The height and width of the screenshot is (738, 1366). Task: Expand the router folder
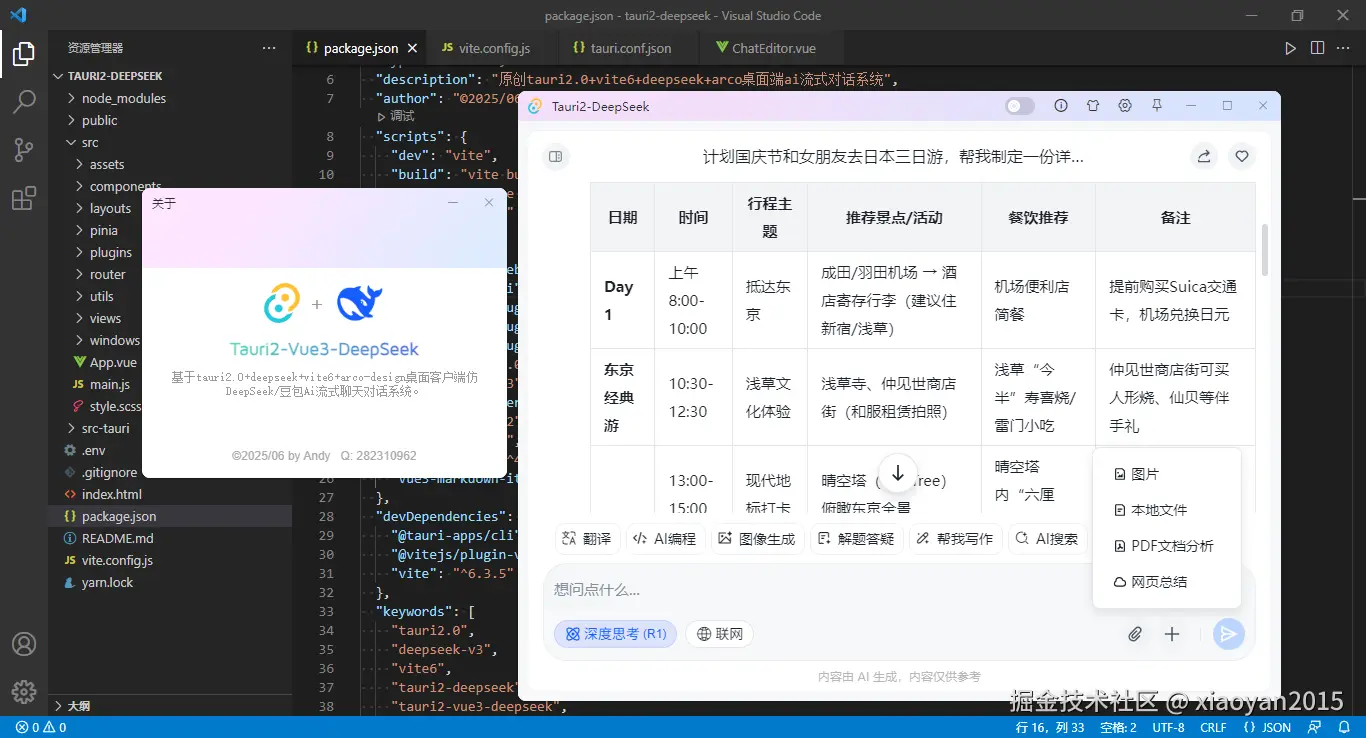tap(107, 274)
